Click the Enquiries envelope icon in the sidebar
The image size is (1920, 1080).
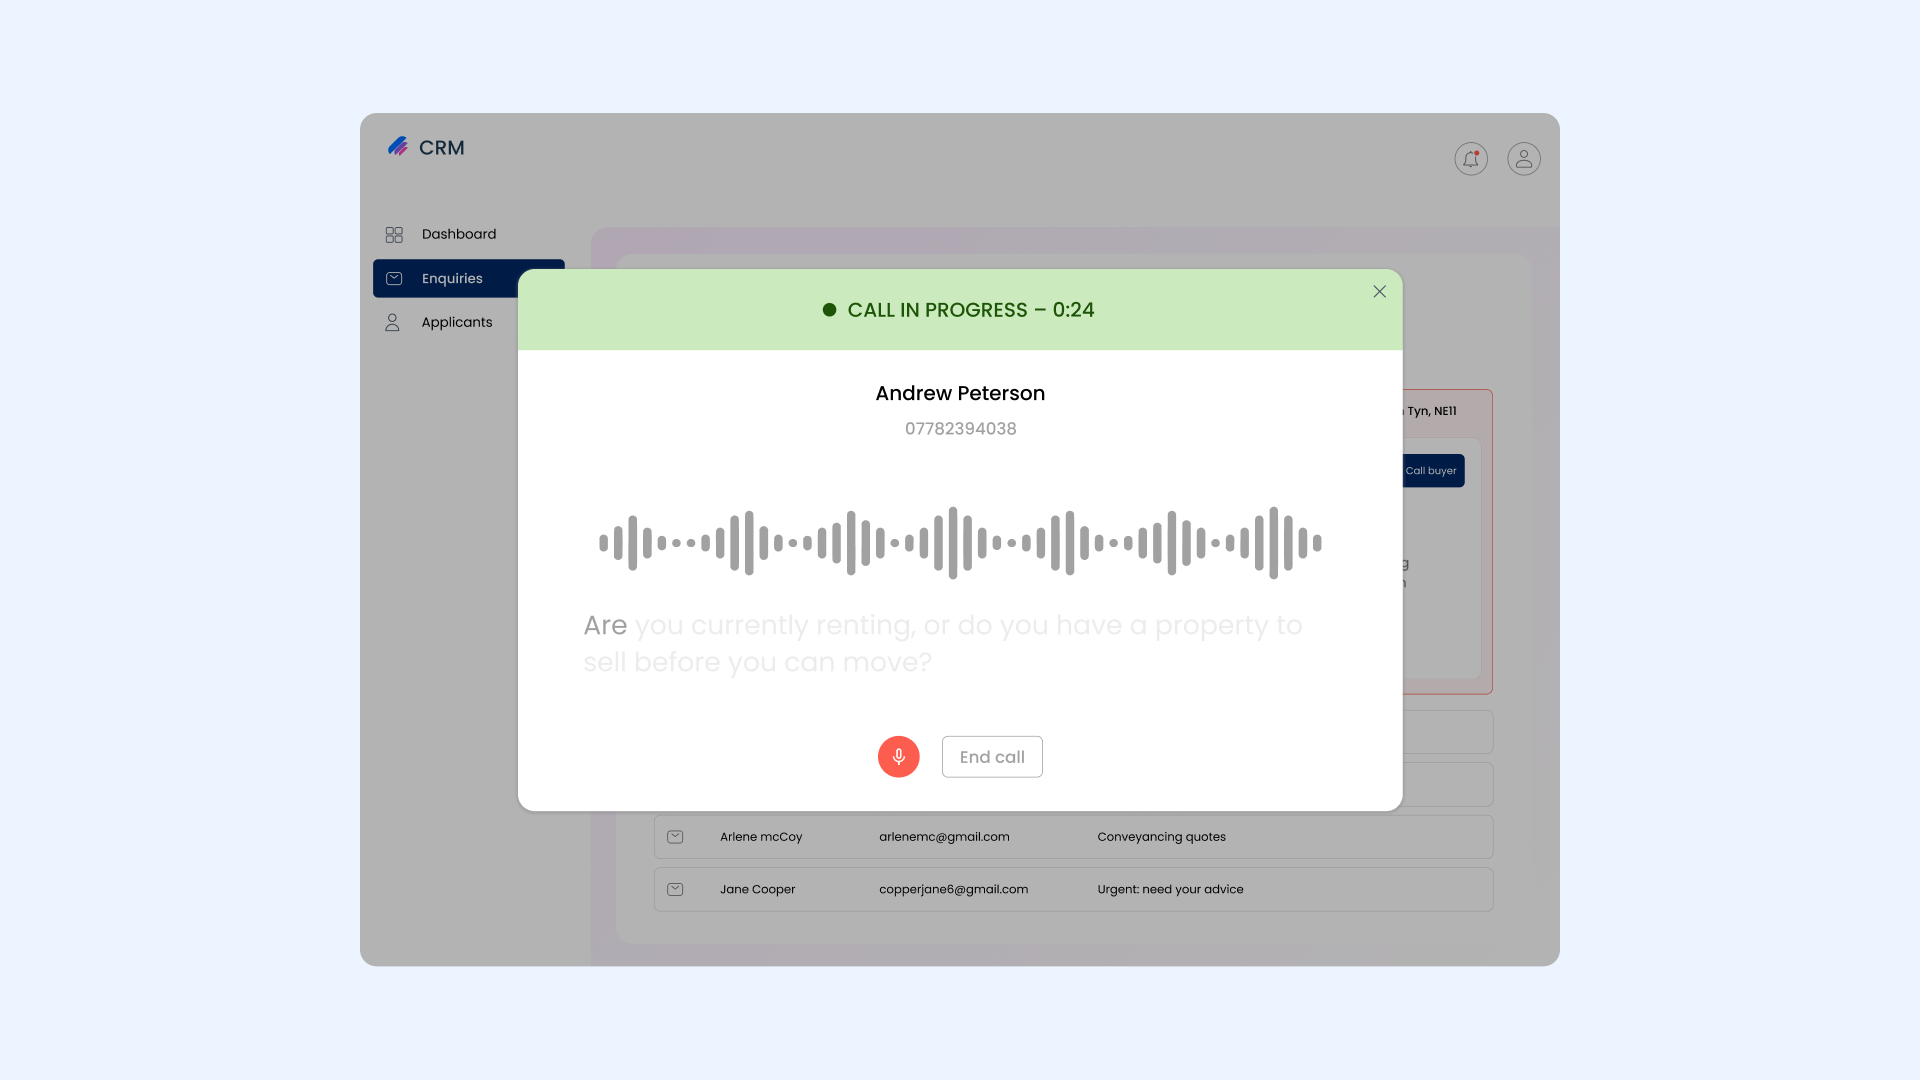pos(394,279)
